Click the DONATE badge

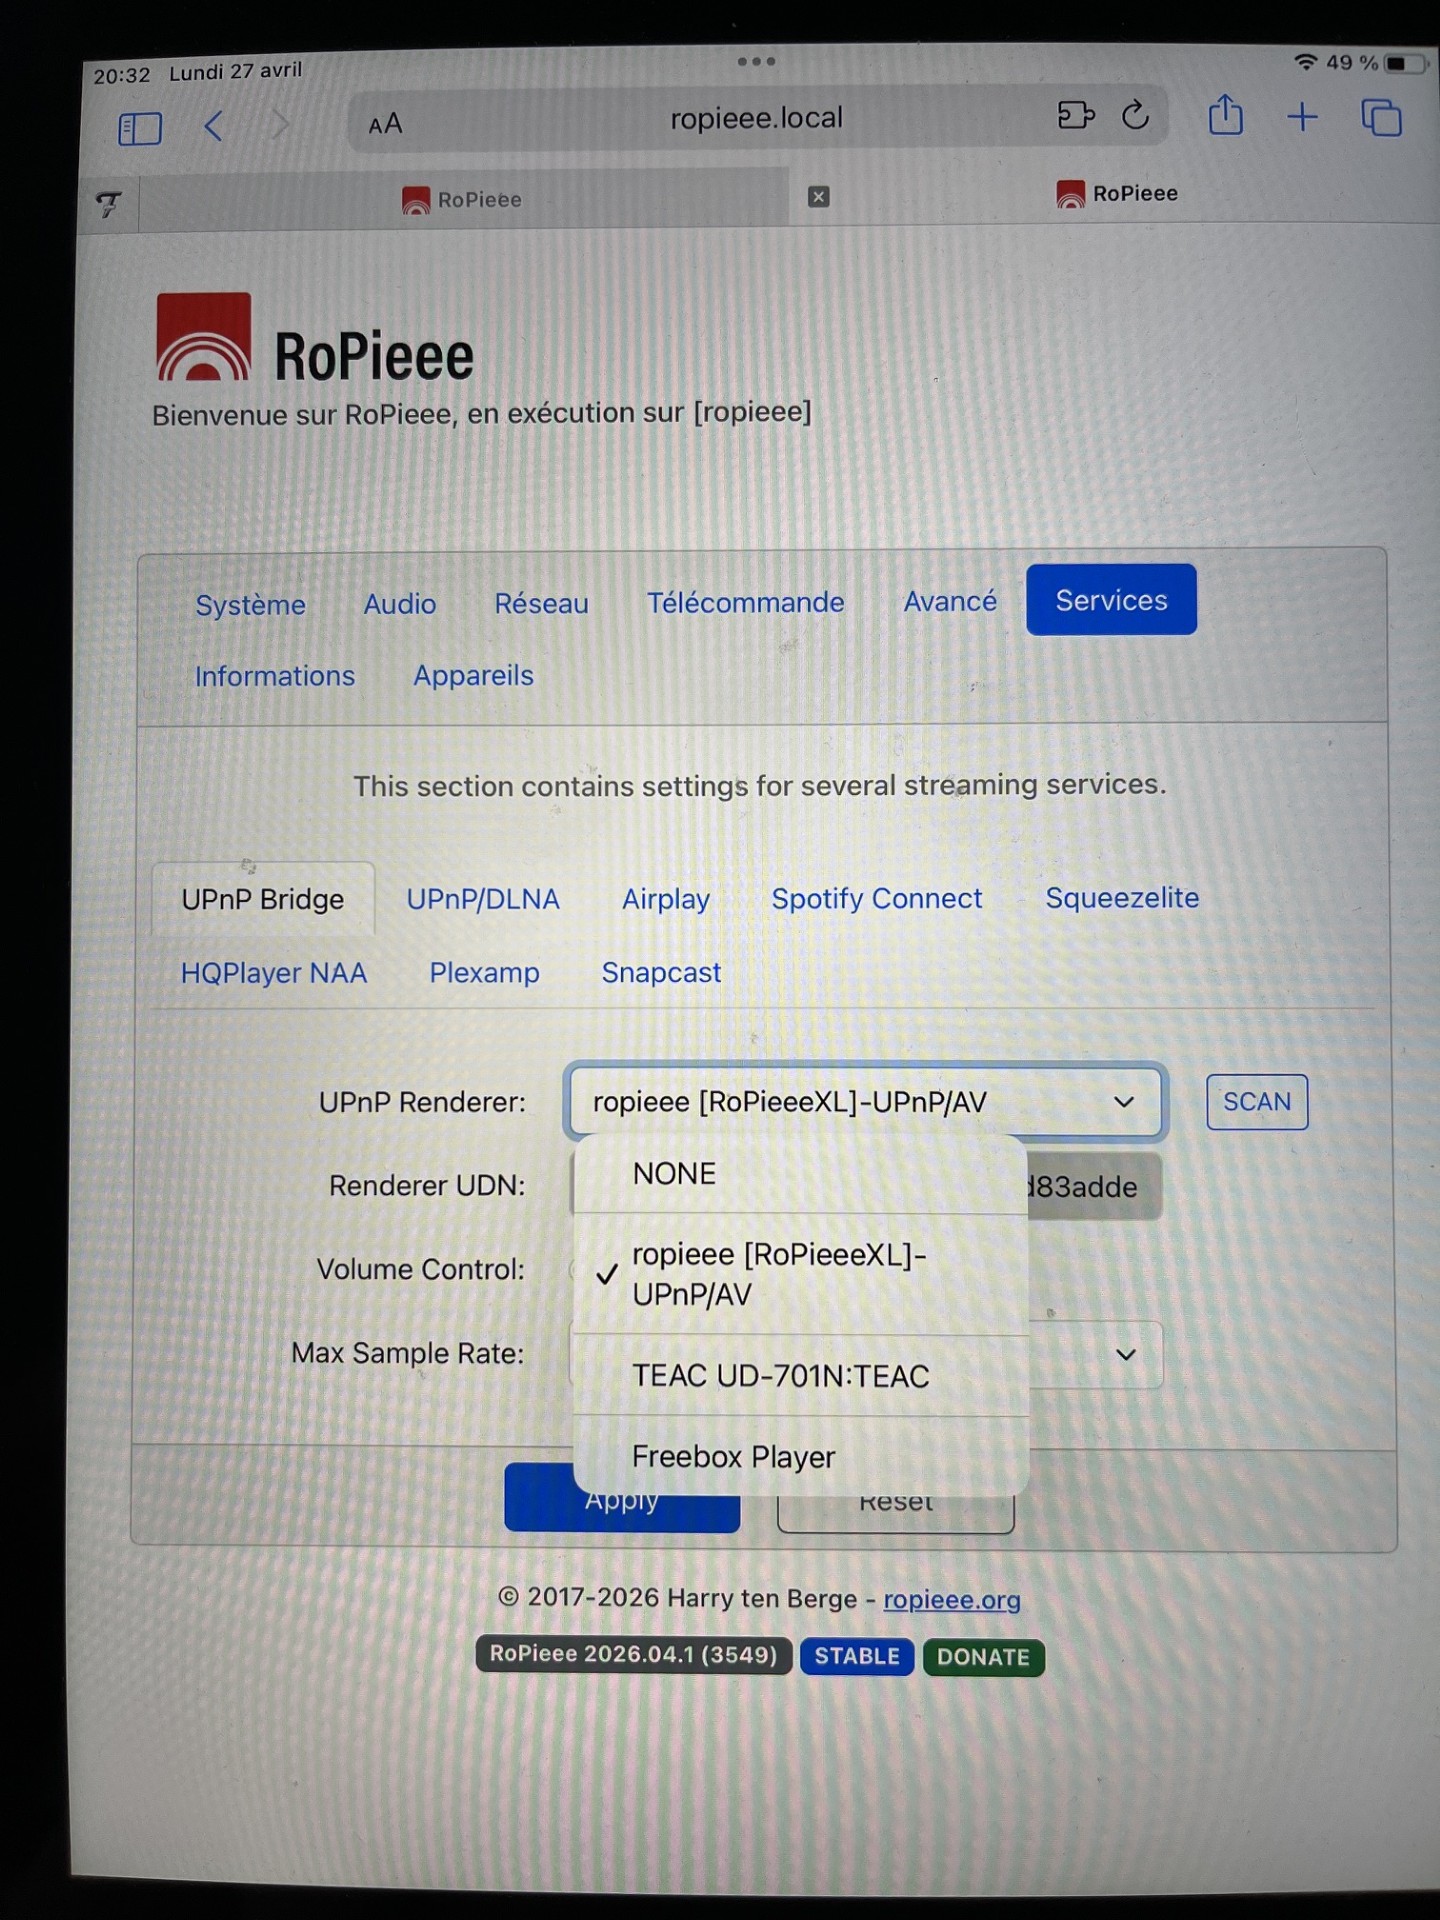[x=983, y=1657]
